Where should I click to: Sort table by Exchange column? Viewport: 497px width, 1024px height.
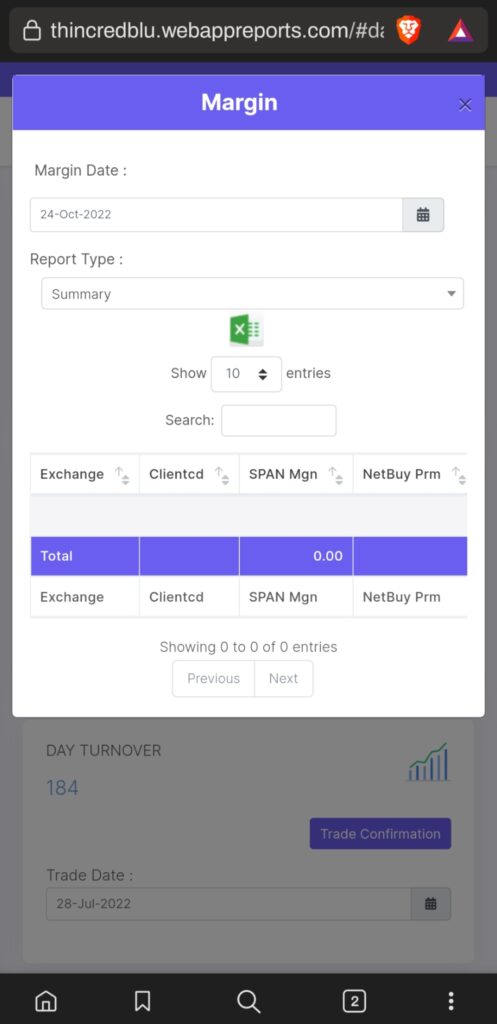click(85, 475)
